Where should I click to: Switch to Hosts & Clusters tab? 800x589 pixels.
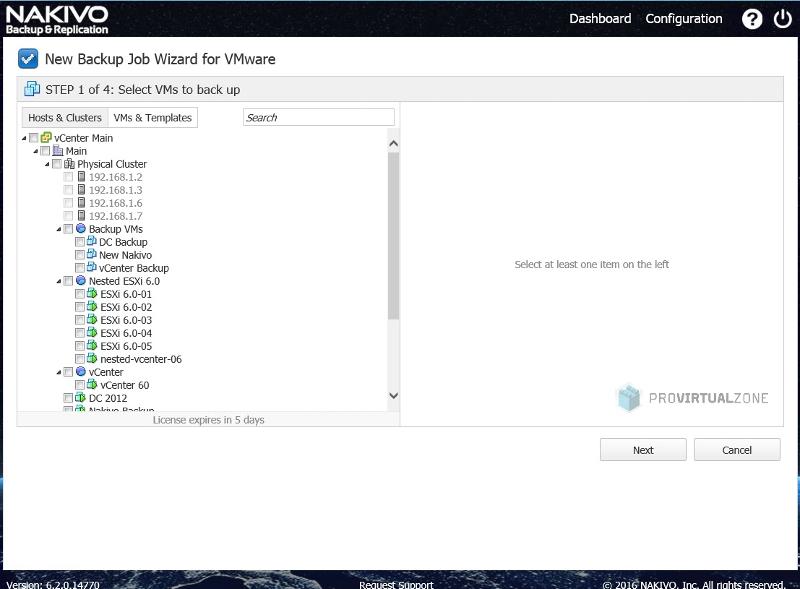coord(65,117)
